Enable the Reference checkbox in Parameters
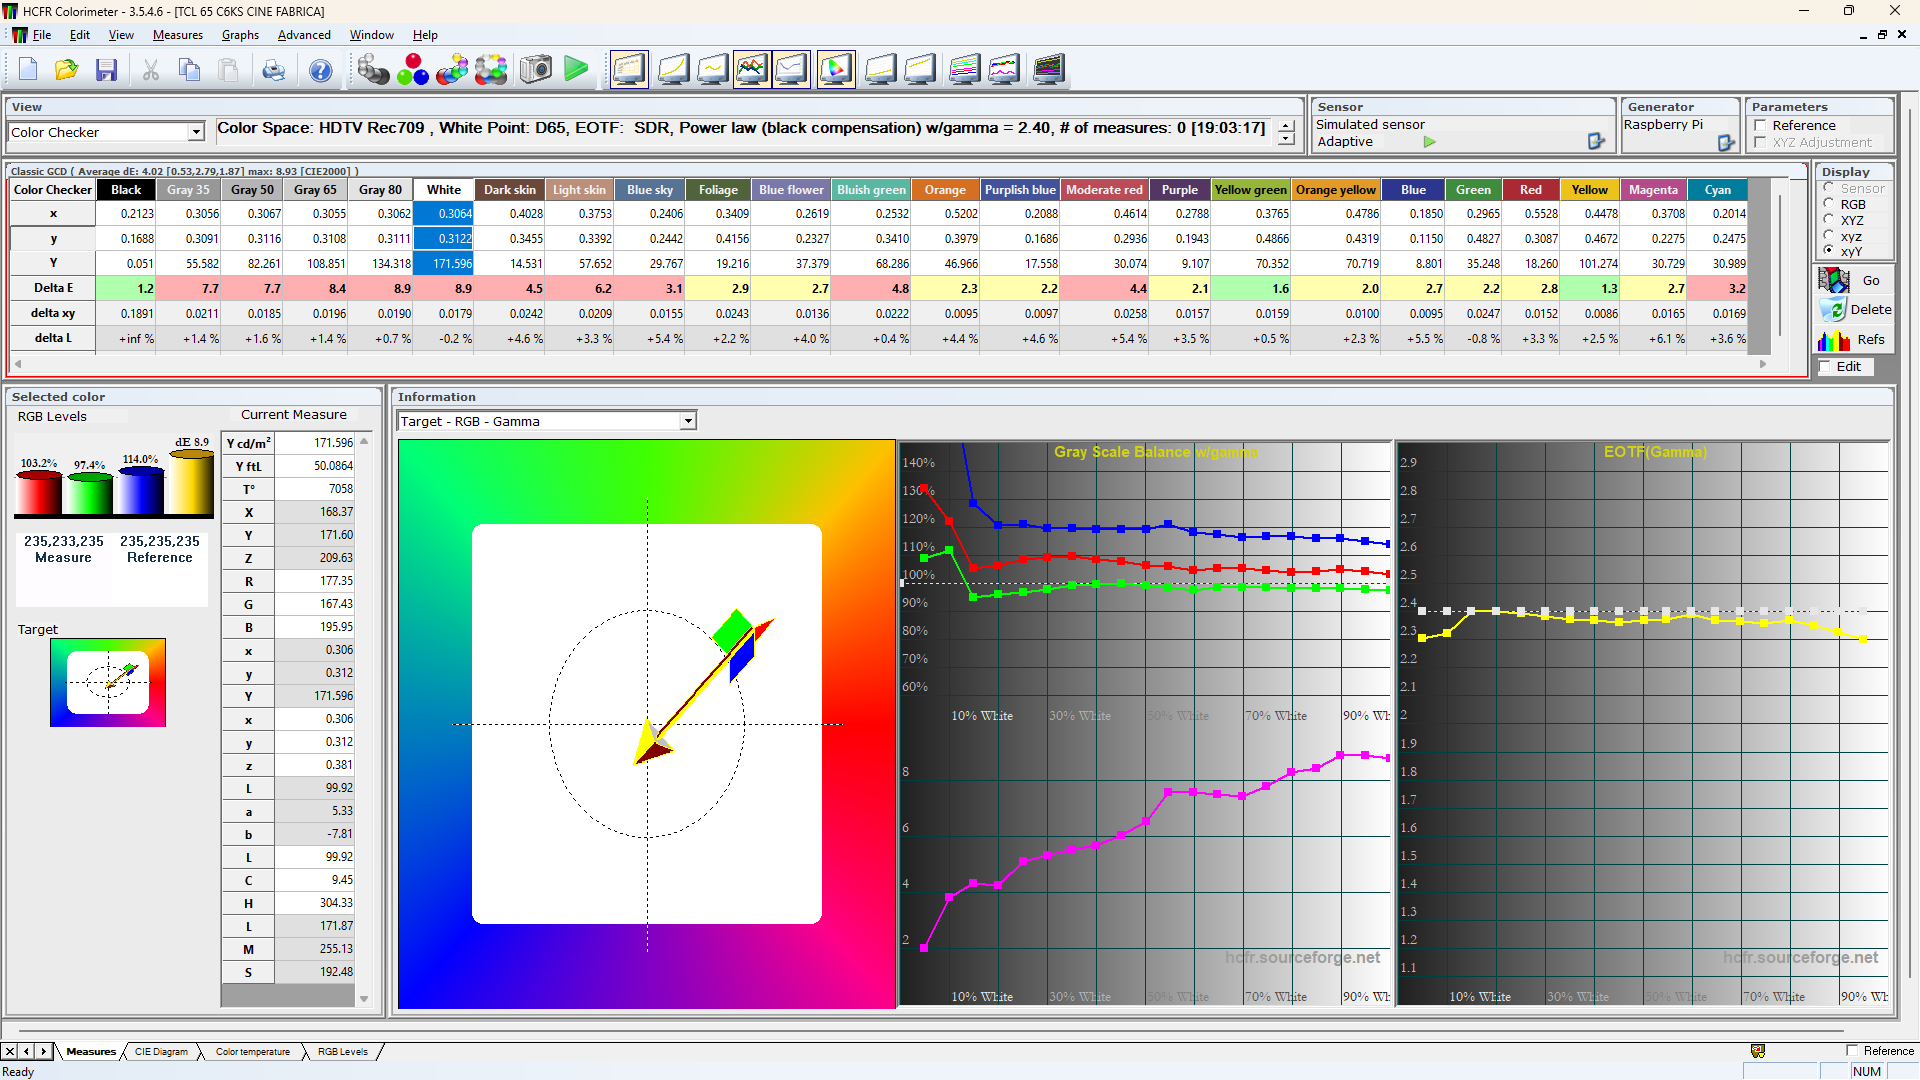 tap(1761, 126)
